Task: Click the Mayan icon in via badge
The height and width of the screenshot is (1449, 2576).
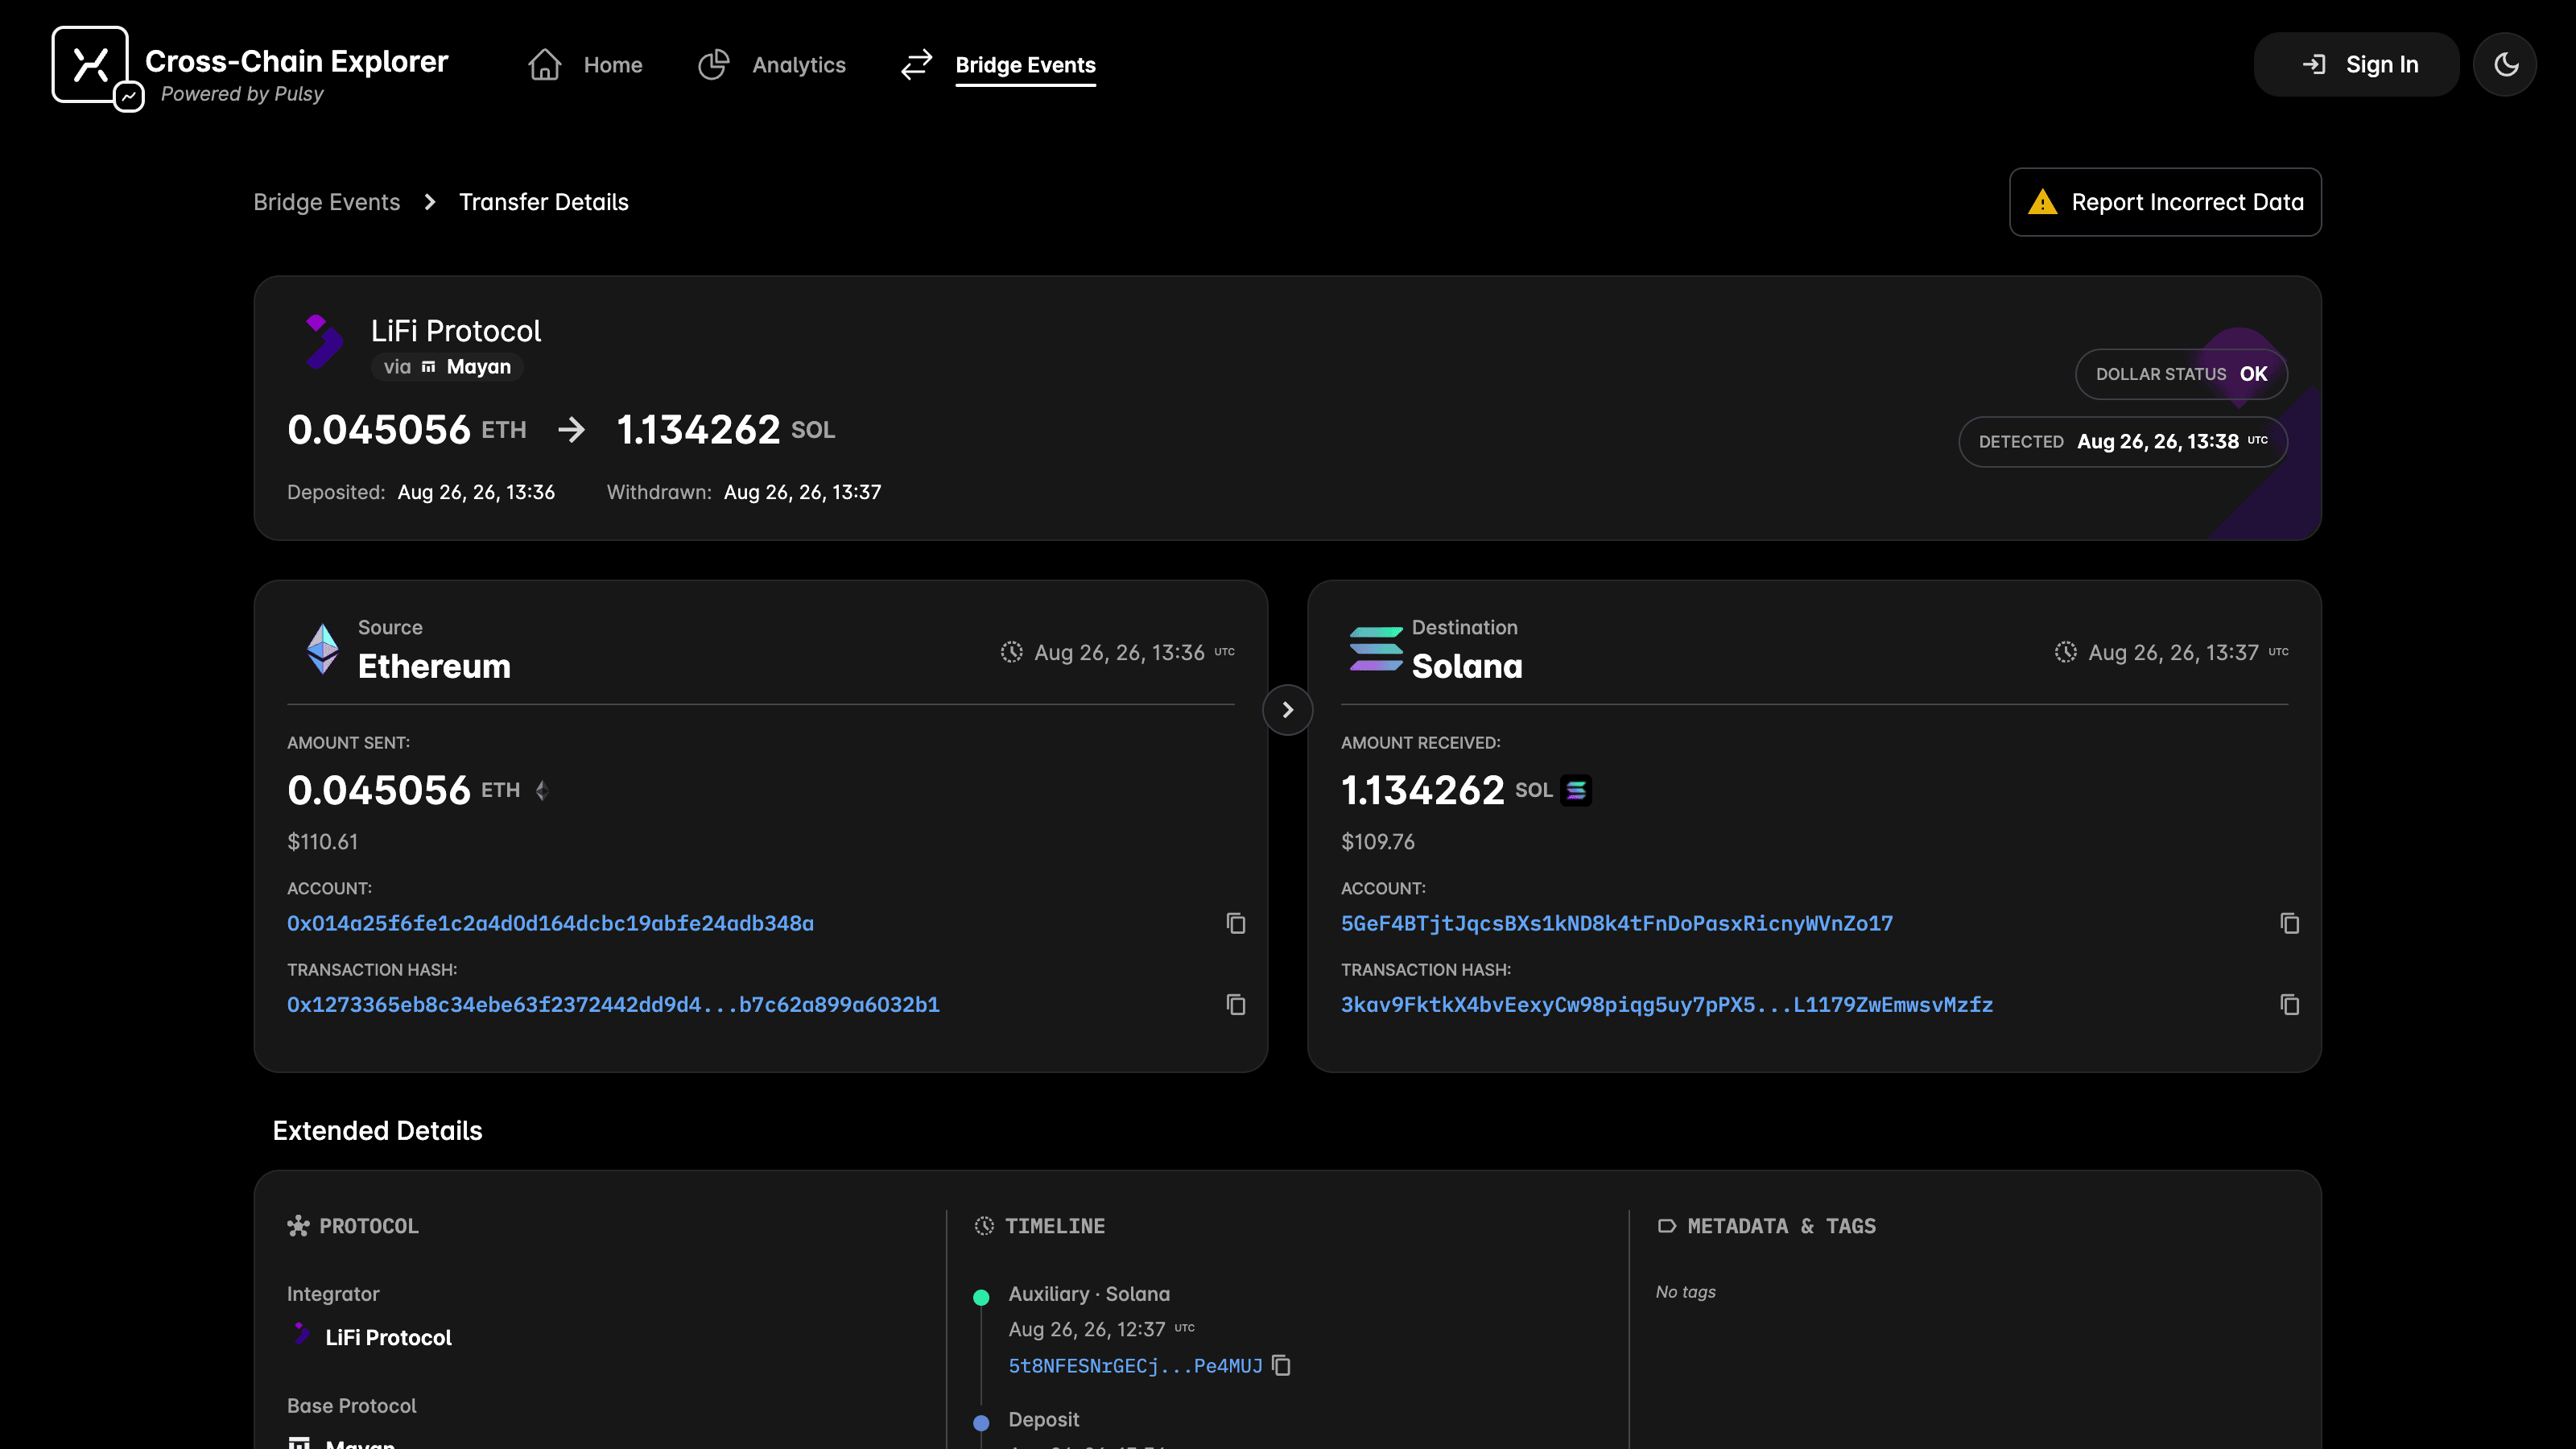Action: [428, 367]
